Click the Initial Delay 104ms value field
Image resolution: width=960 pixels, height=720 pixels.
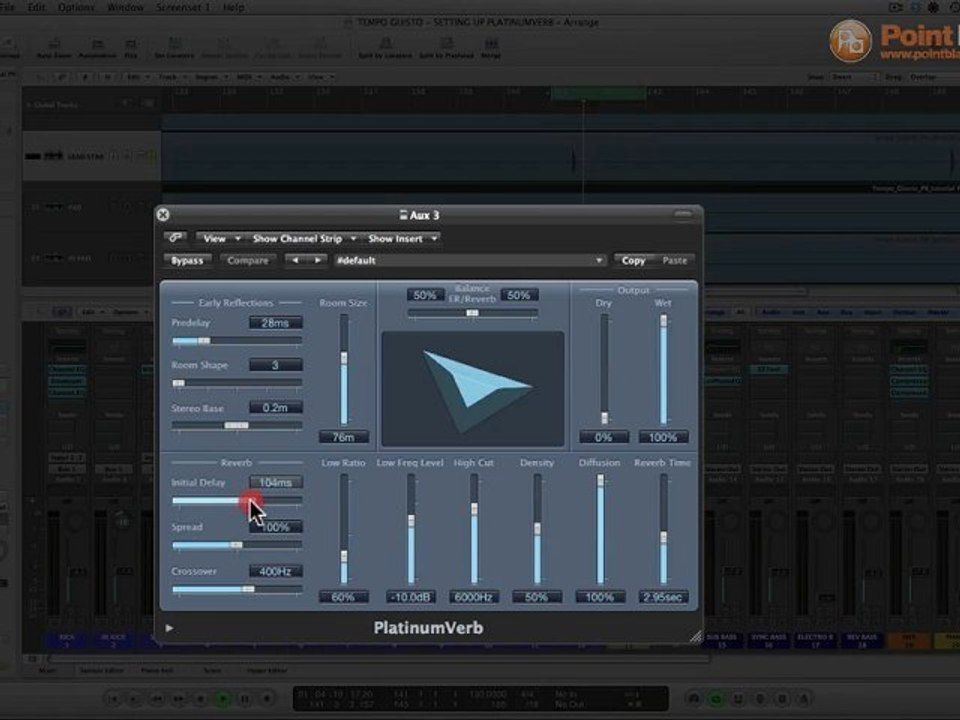[x=276, y=482]
